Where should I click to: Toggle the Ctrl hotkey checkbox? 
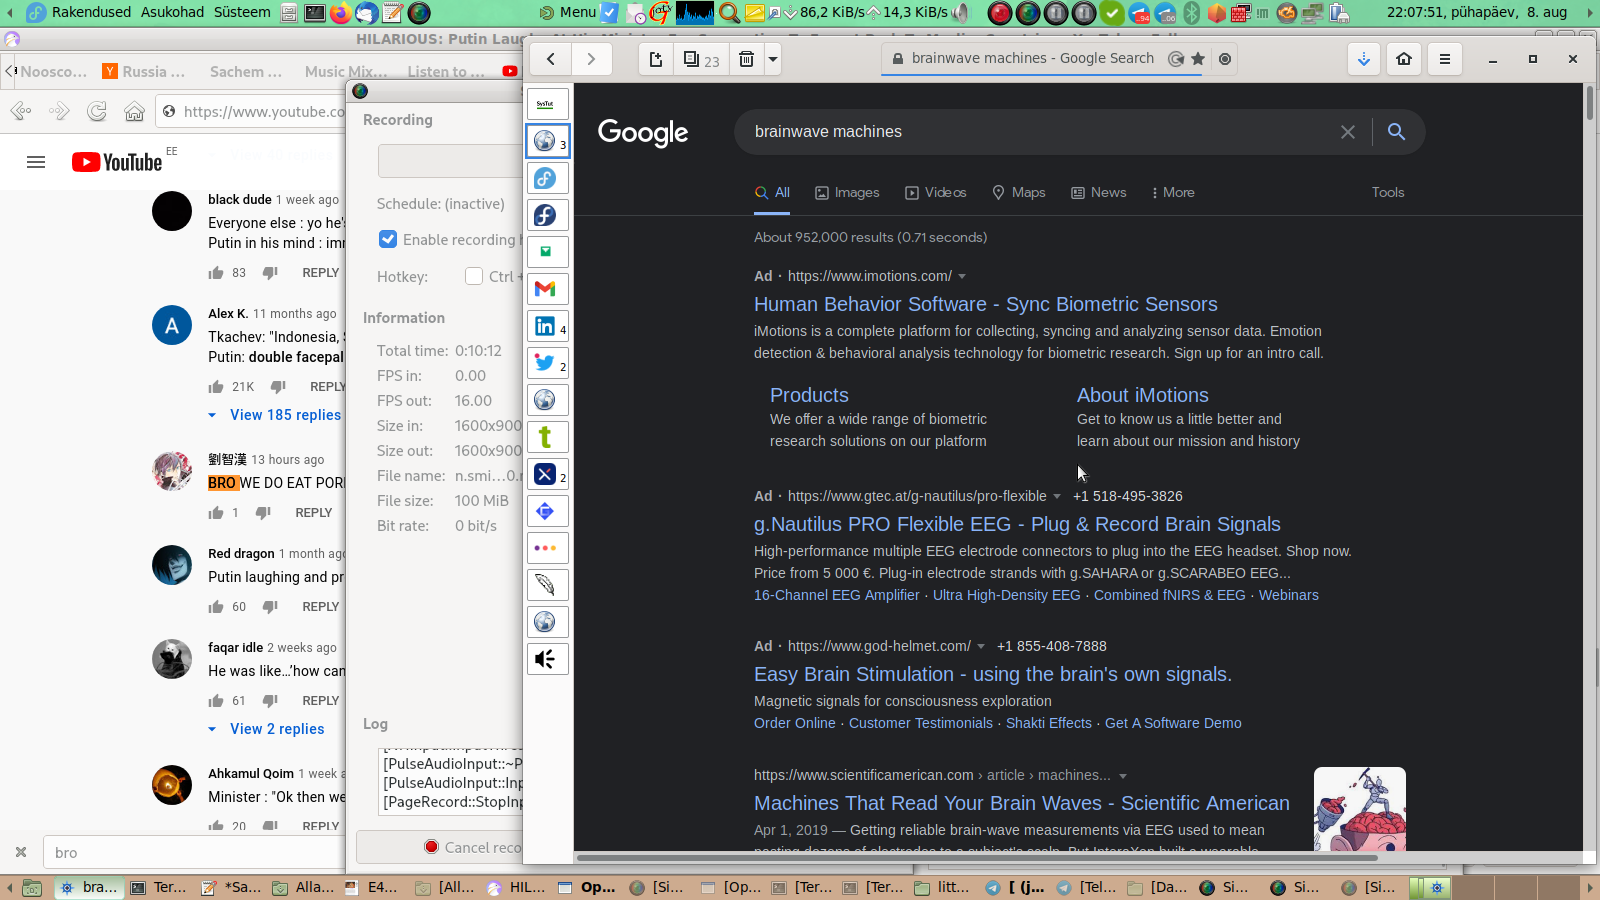tap(474, 277)
